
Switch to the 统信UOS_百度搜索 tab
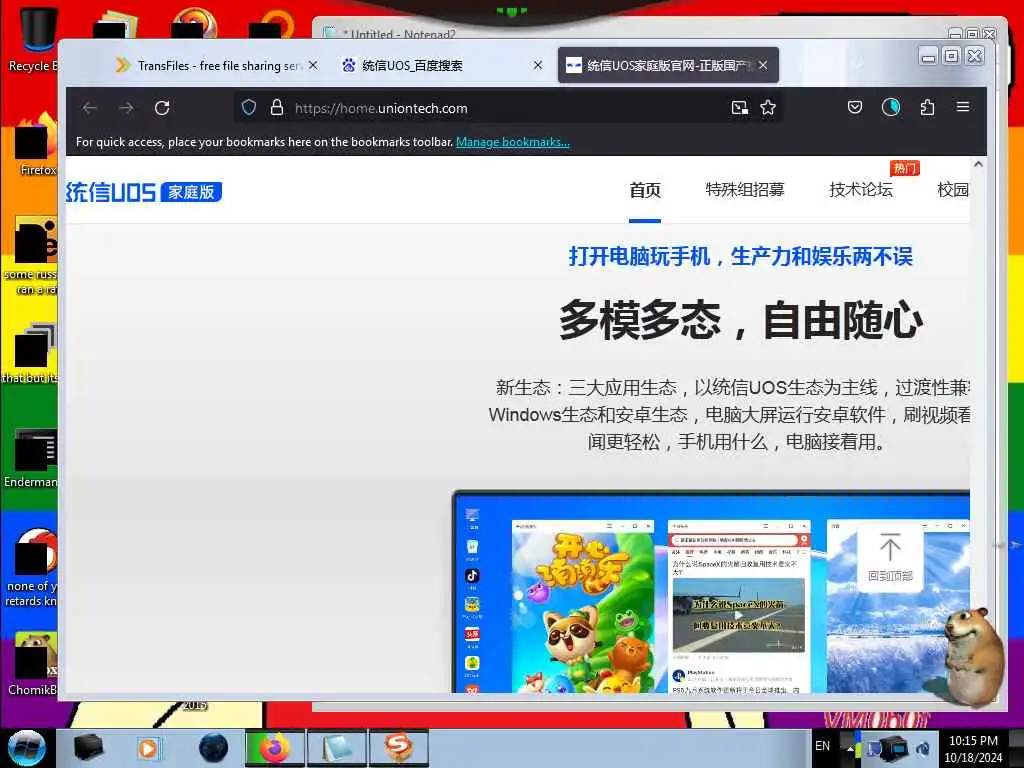point(441,65)
